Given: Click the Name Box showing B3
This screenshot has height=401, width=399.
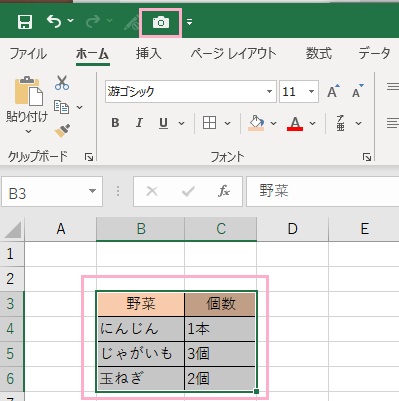Looking at the screenshot, I should [52, 192].
